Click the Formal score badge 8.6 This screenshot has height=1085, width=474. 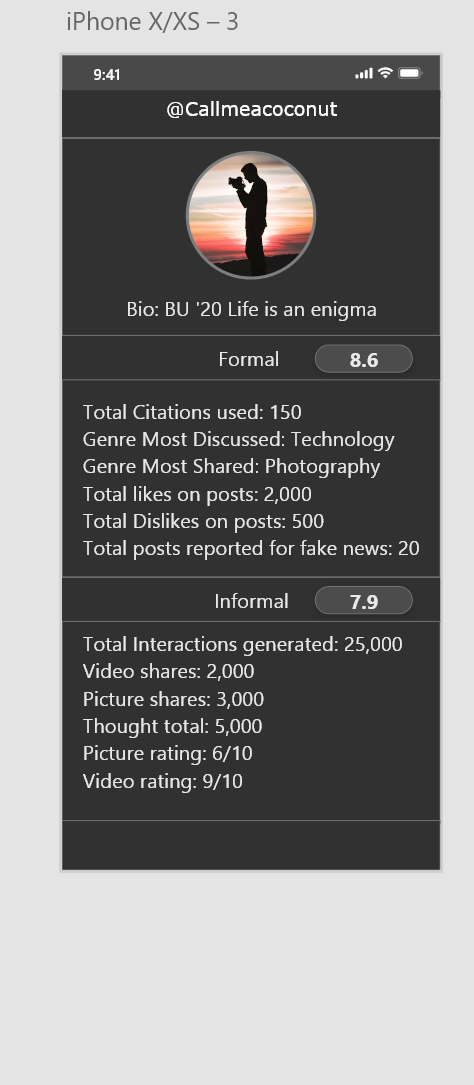tap(364, 359)
